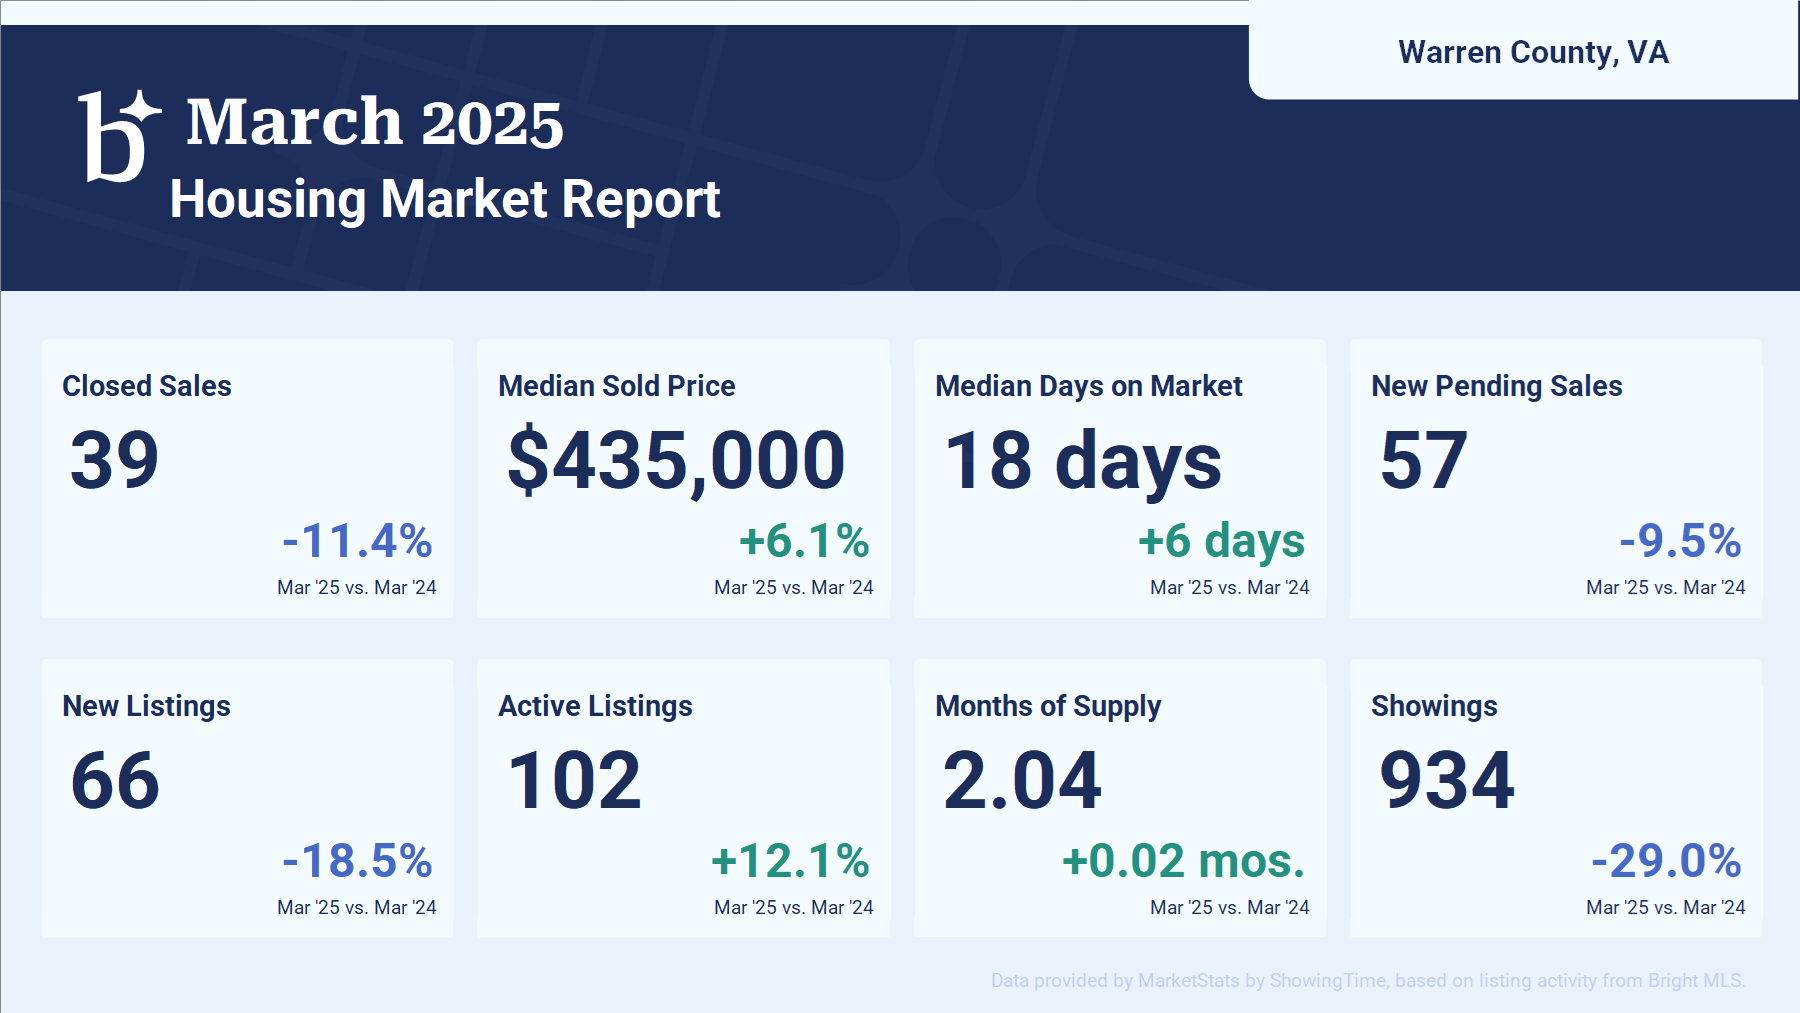Click the -18.5% new listings change
The image size is (1800, 1013).
(x=357, y=861)
